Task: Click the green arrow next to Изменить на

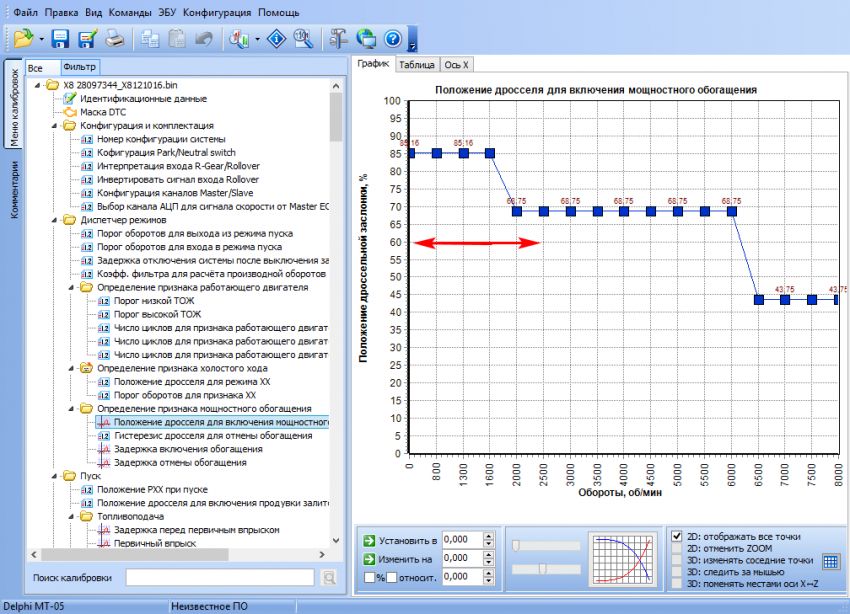Action: tap(369, 559)
